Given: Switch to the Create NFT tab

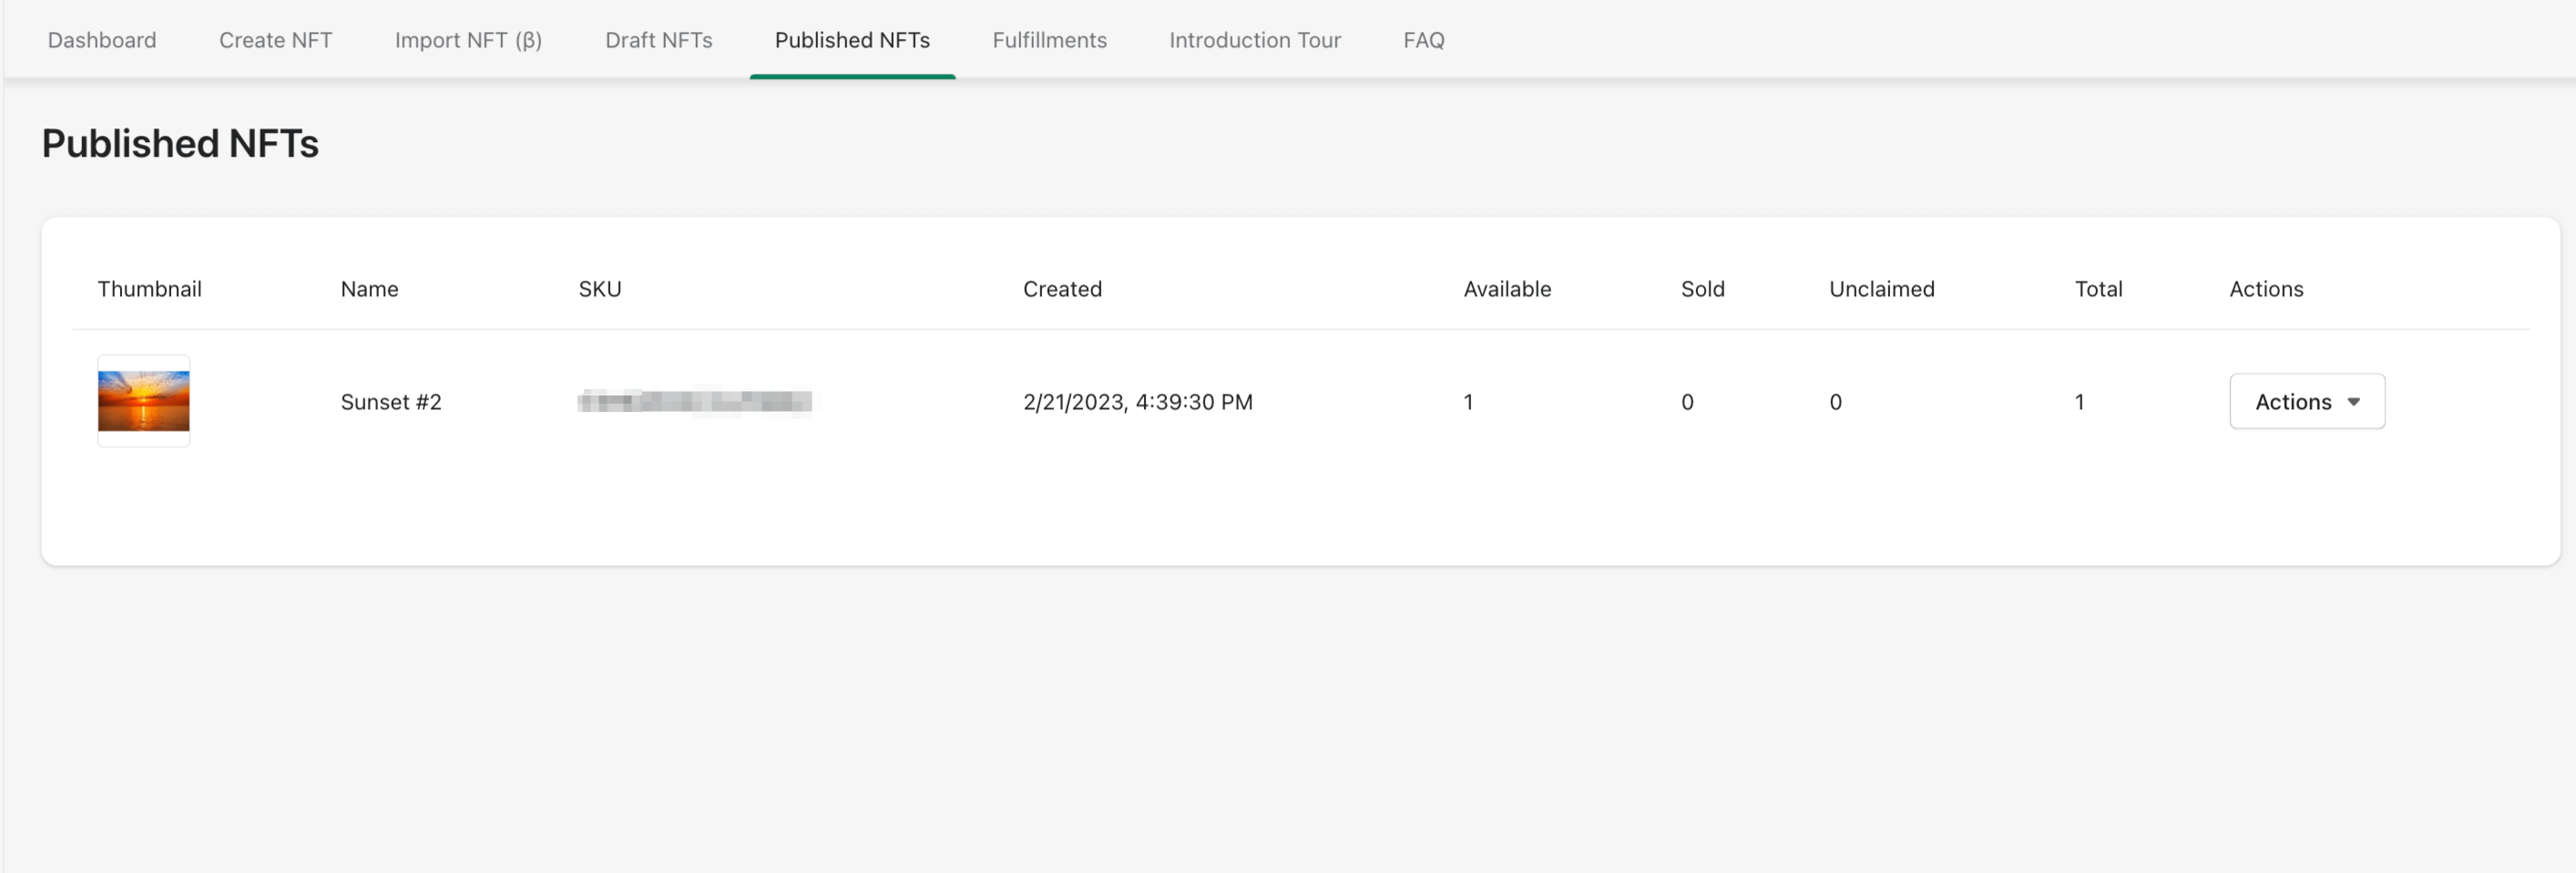Looking at the screenshot, I should [275, 40].
